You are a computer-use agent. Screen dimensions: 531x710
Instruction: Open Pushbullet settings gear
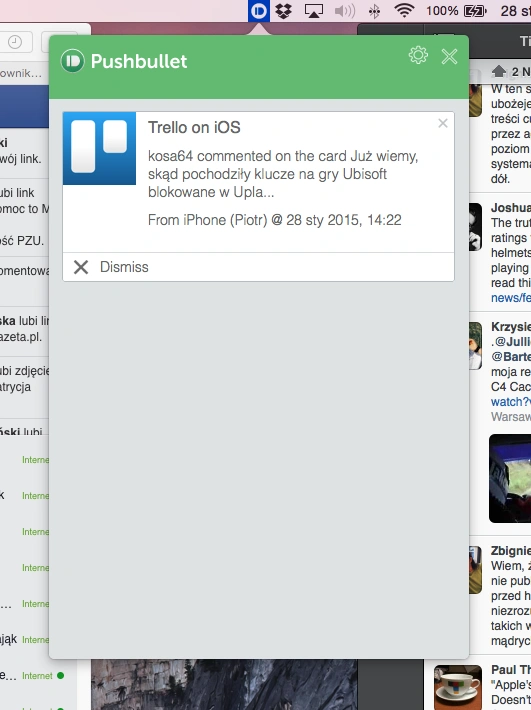[418, 55]
